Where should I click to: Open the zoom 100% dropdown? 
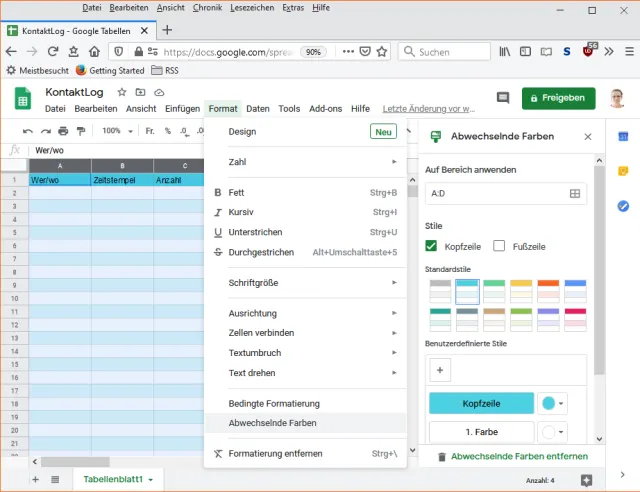[116, 131]
